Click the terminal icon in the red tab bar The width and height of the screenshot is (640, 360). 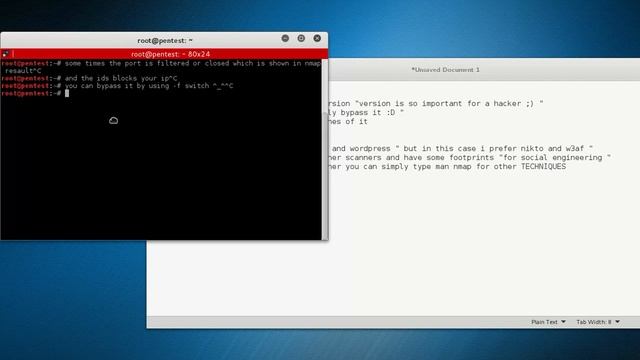click(x=5, y=54)
